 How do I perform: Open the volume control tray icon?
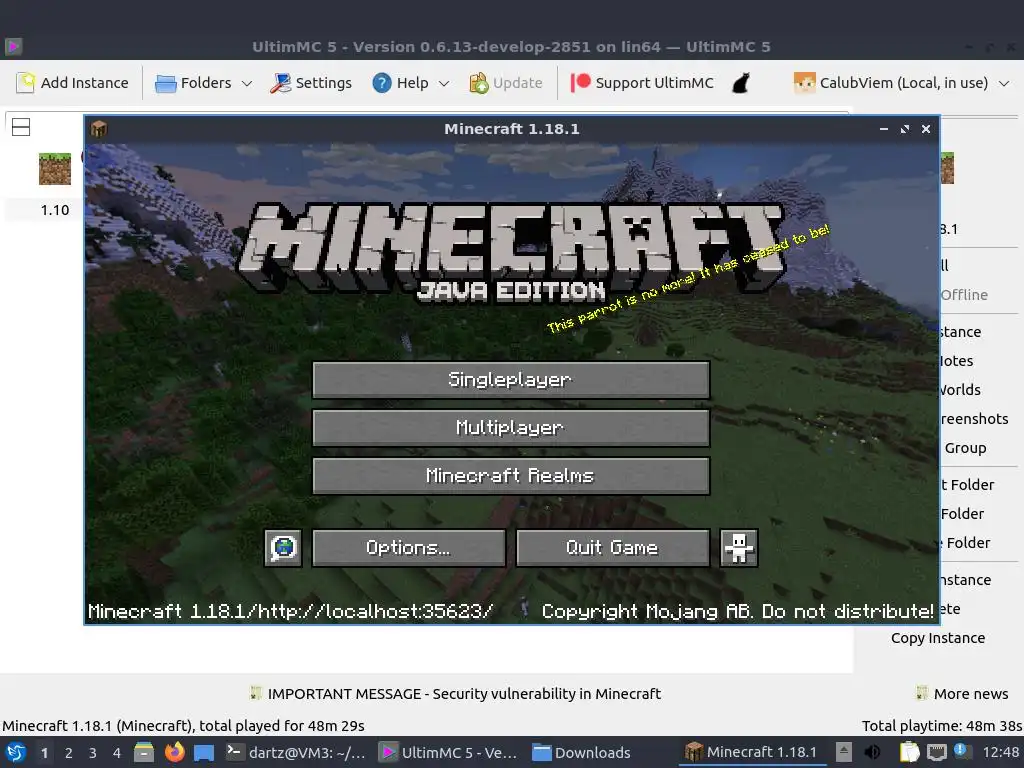[872, 752]
